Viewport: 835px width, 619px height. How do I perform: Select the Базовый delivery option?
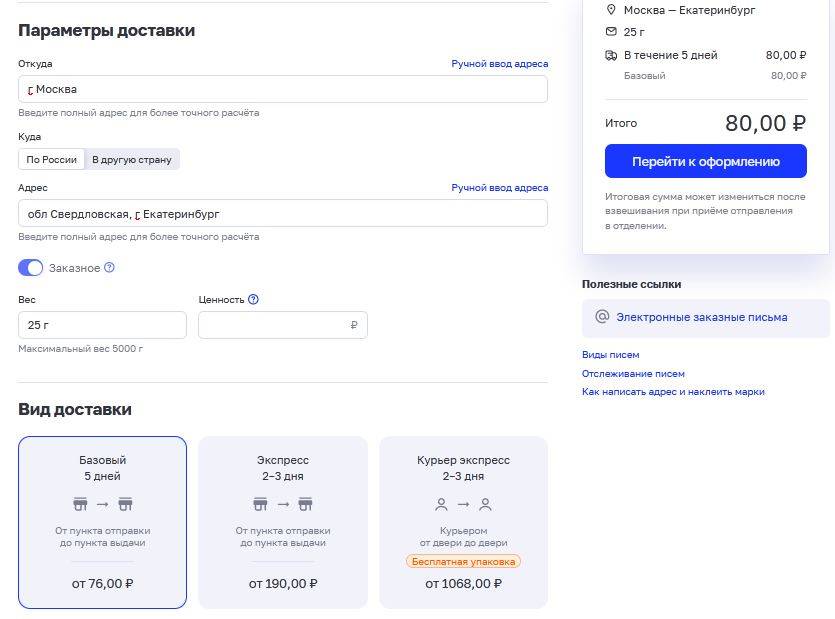[x=103, y=522]
